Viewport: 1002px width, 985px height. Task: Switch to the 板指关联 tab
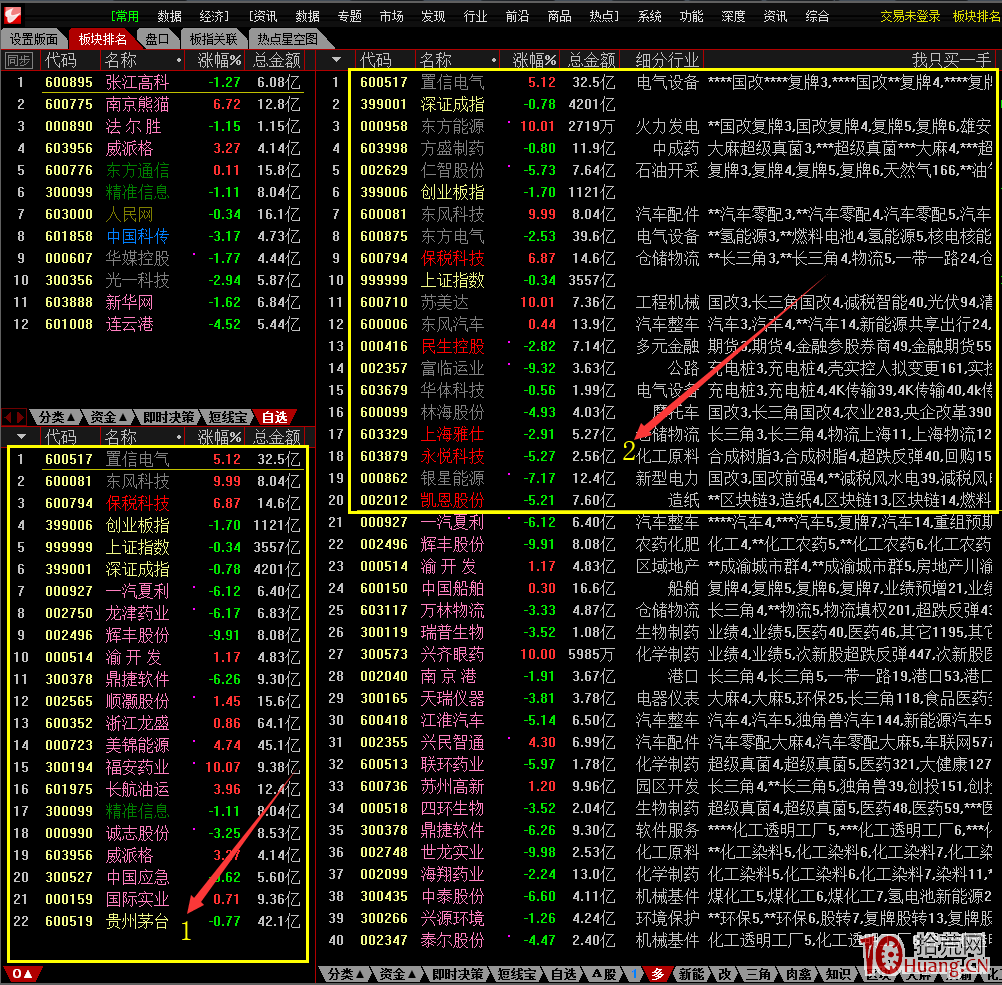click(213, 39)
